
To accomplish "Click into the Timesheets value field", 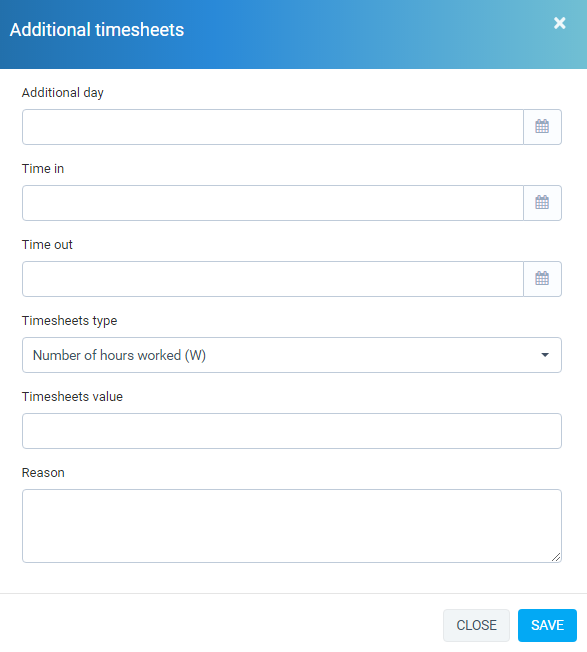I will 292,431.
